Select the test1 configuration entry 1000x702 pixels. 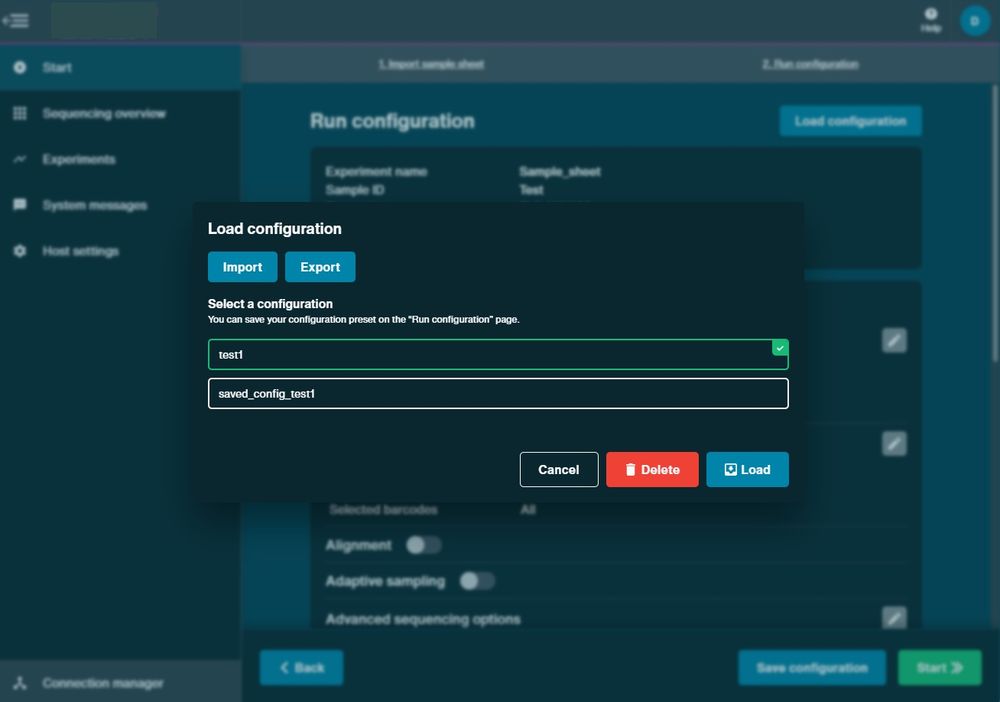click(498, 355)
